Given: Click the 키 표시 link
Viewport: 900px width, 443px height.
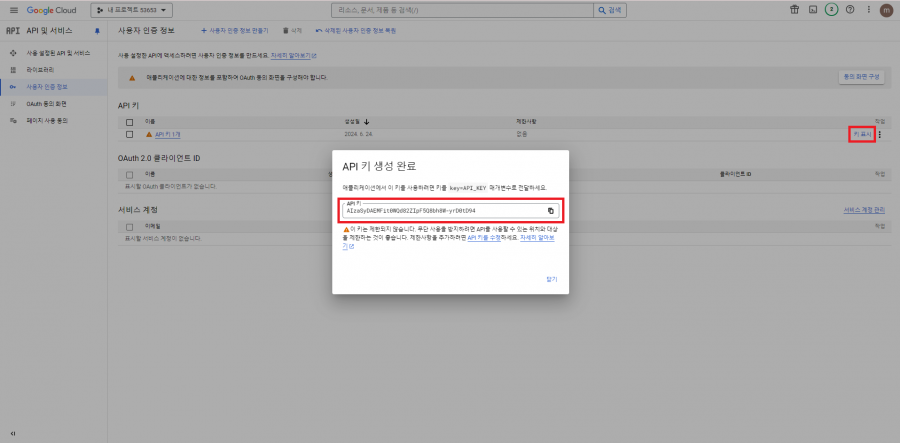Looking at the screenshot, I should [862, 134].
